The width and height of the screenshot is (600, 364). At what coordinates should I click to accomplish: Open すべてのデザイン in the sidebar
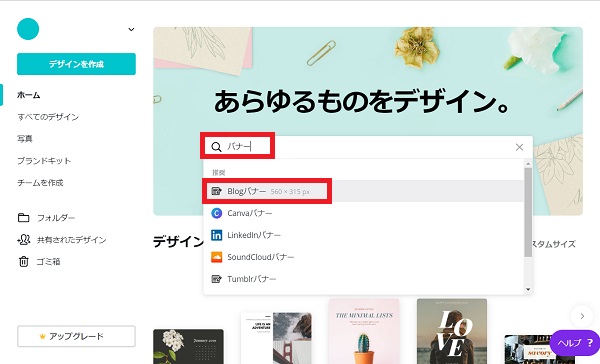pos(48,117)
